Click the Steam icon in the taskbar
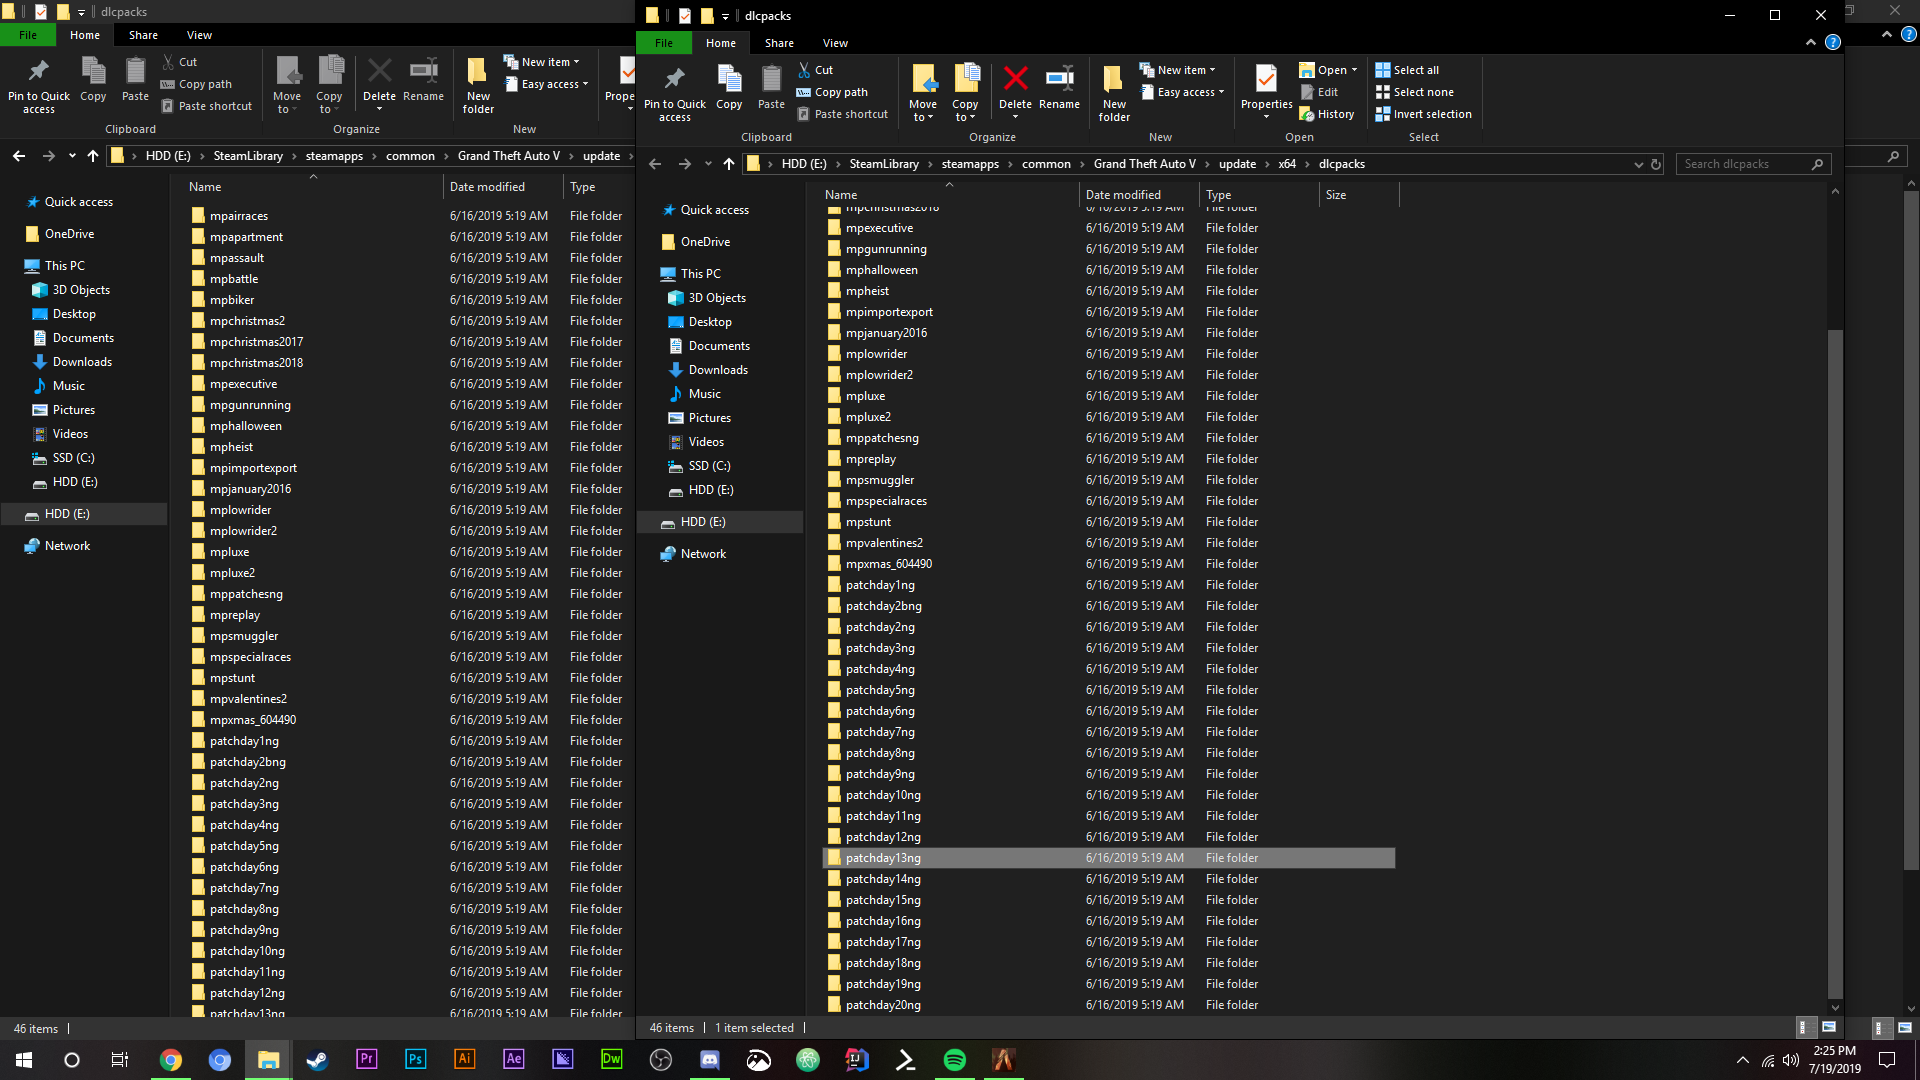 coord(317,1060)
